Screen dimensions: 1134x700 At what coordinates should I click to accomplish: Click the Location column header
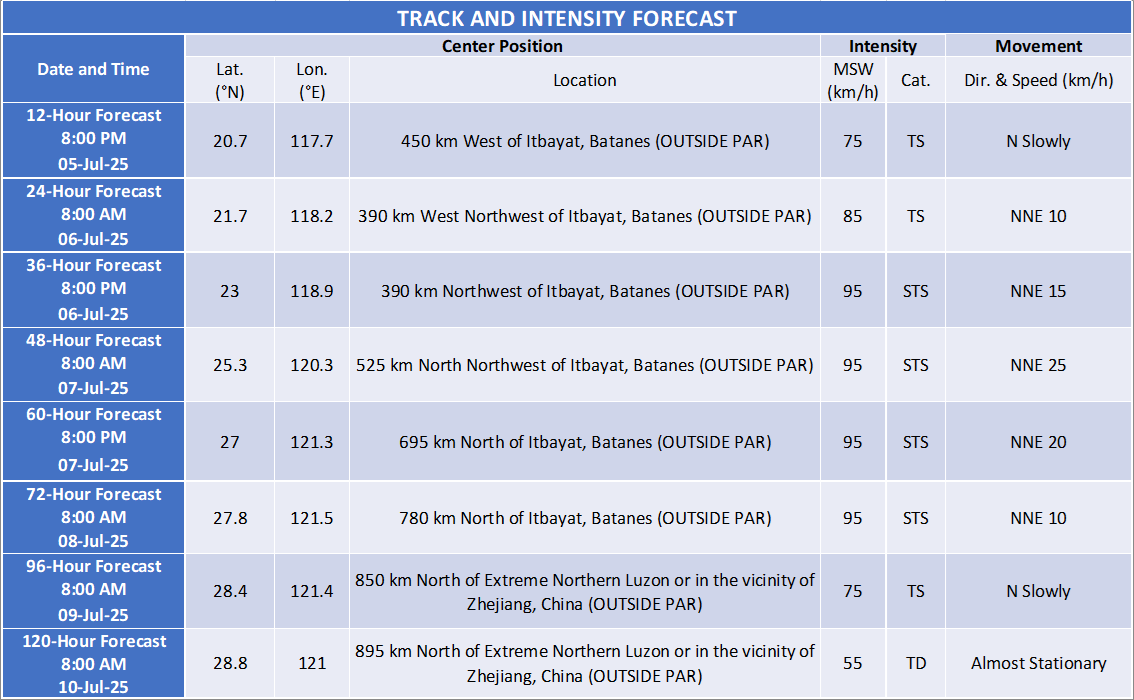584,80
